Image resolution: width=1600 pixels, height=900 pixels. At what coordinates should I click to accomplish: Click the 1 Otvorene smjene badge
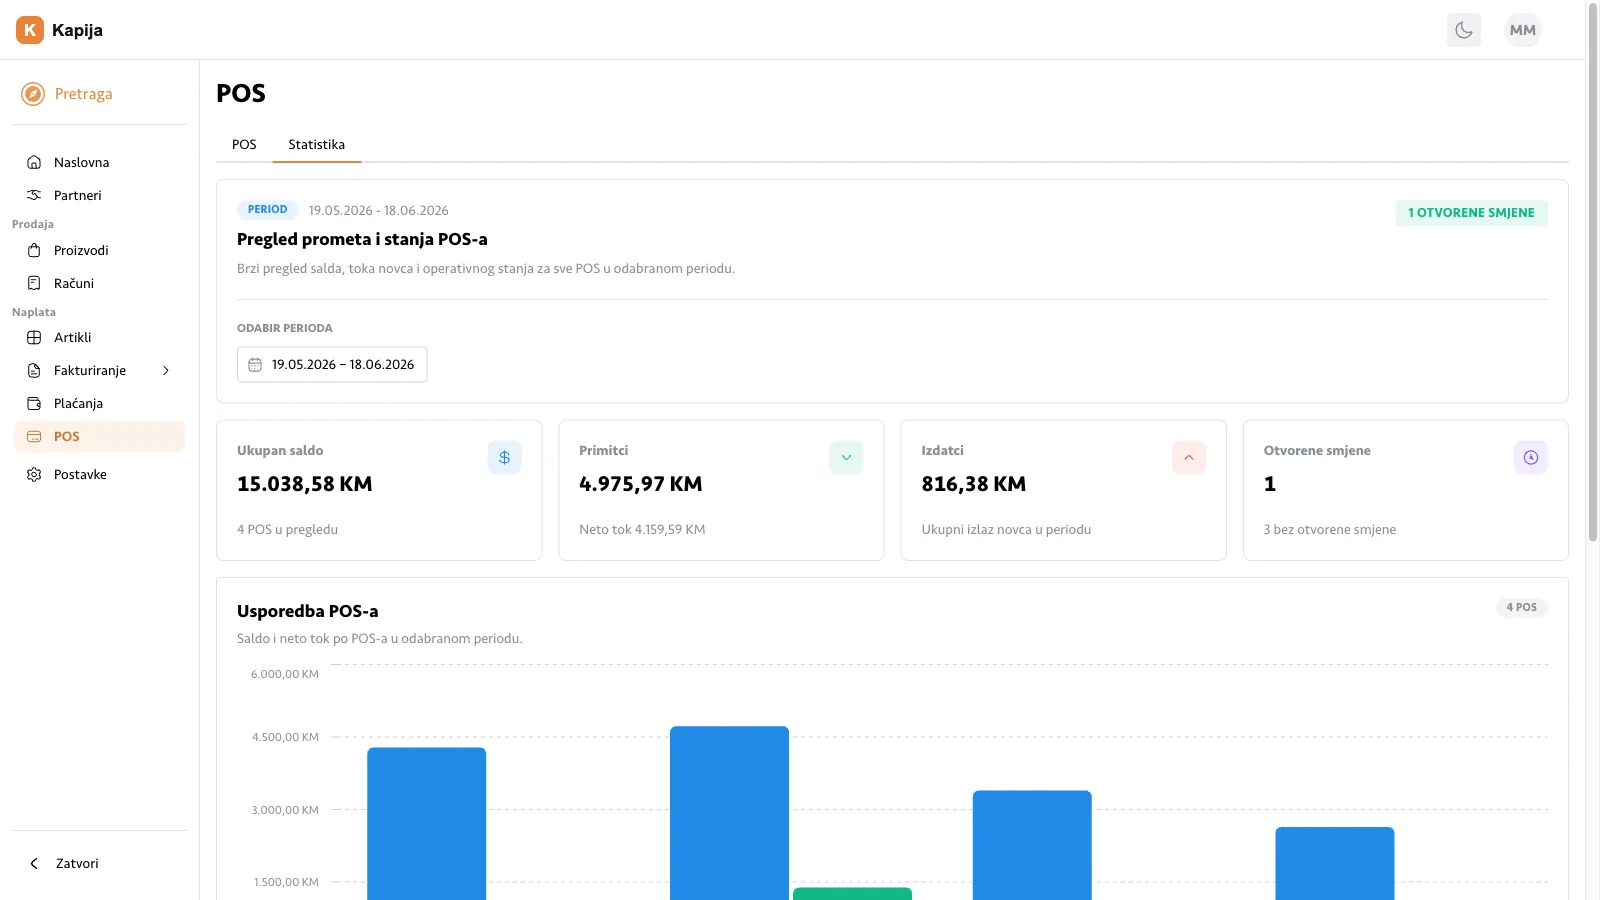[1471, 213]
